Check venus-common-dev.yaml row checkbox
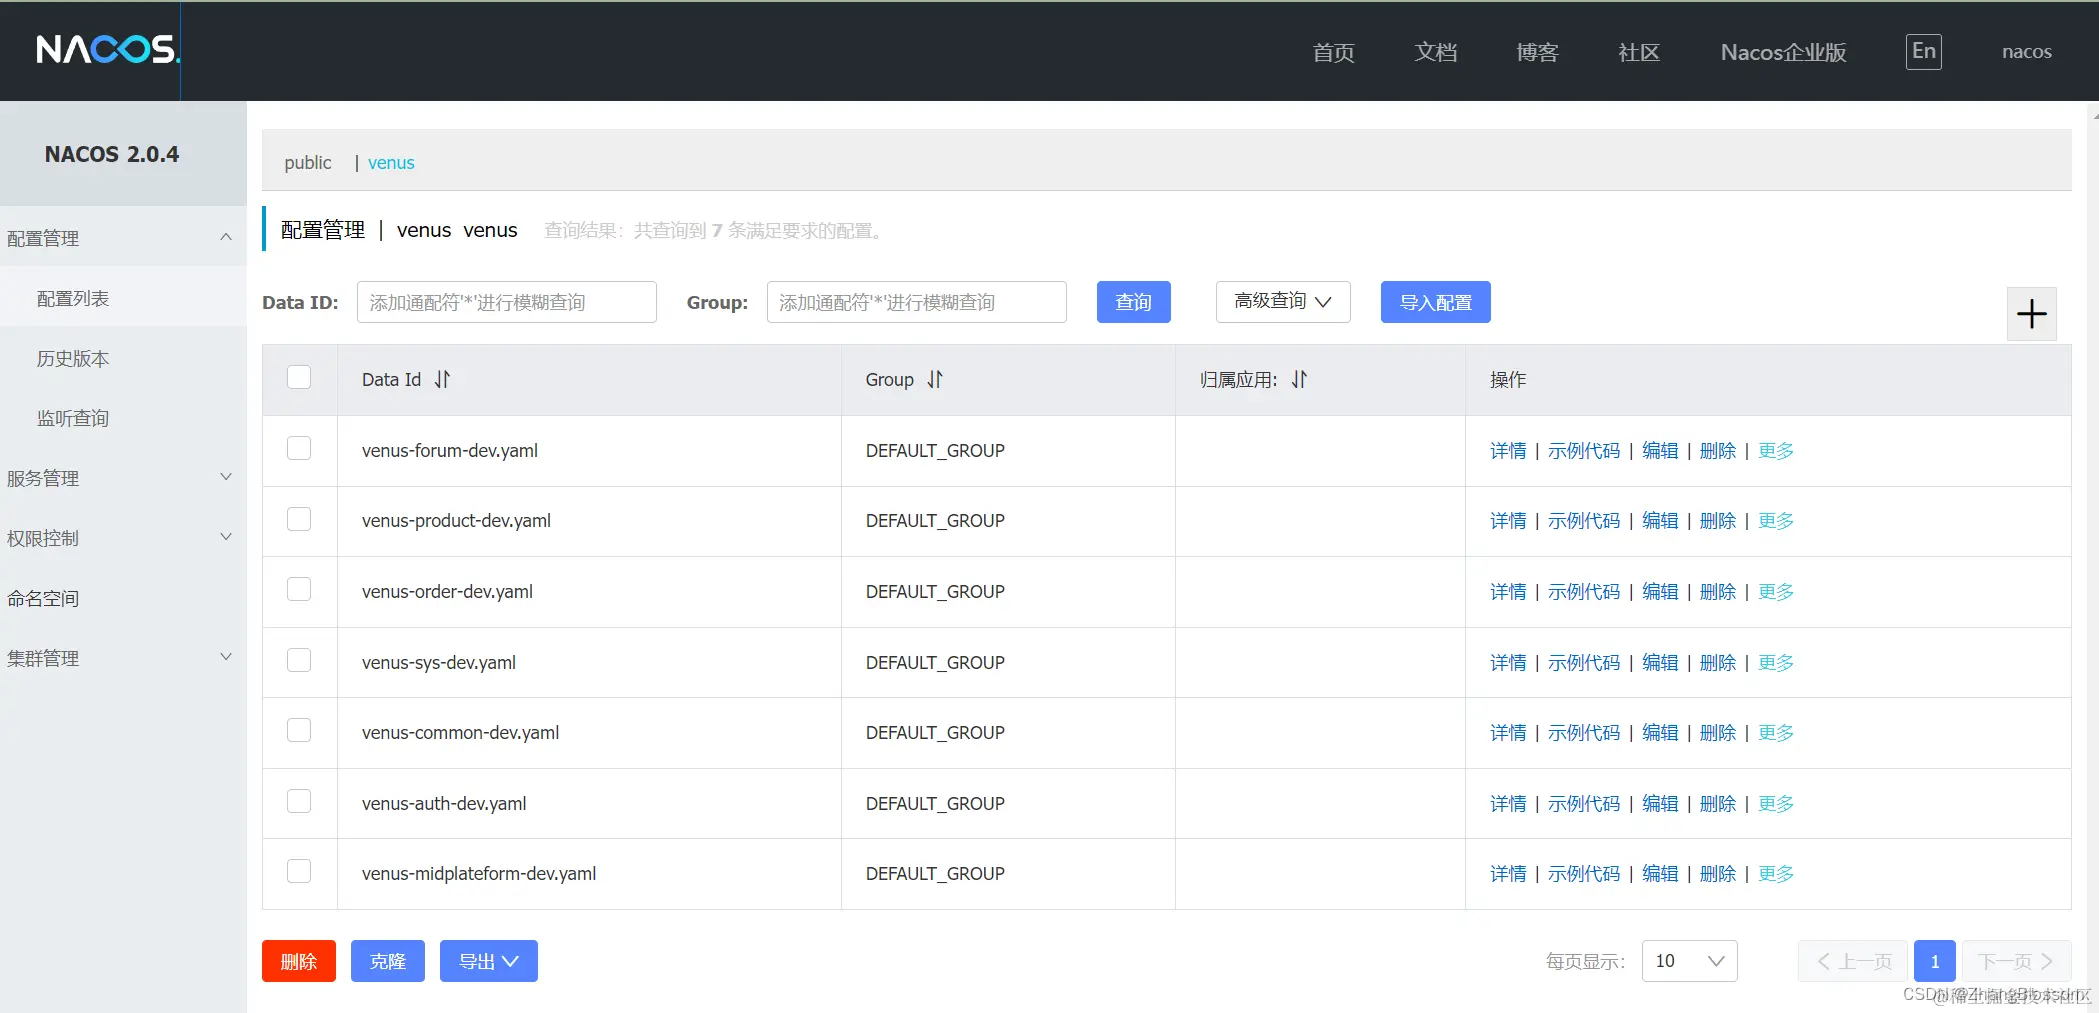This screenshot has height=1013, width=2099. [x=299, y=730]
